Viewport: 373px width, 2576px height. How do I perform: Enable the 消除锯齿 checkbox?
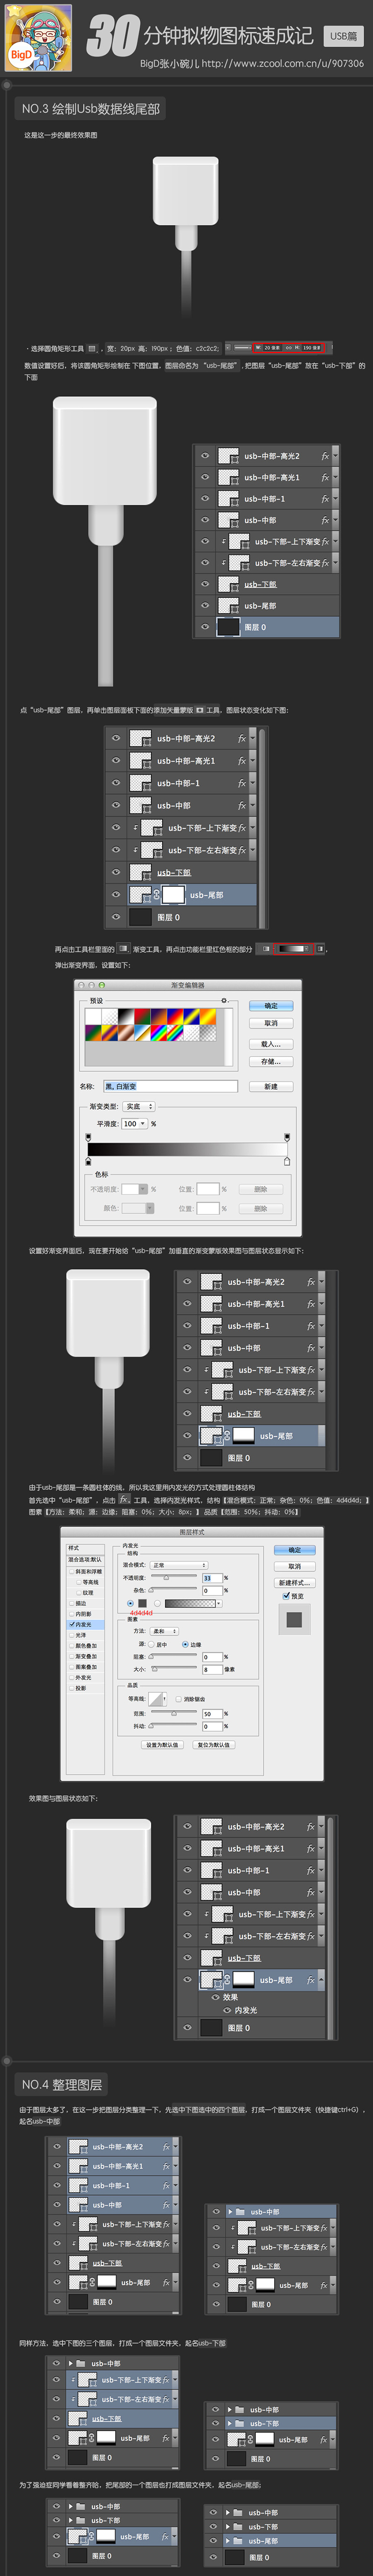coord(178,1699)
